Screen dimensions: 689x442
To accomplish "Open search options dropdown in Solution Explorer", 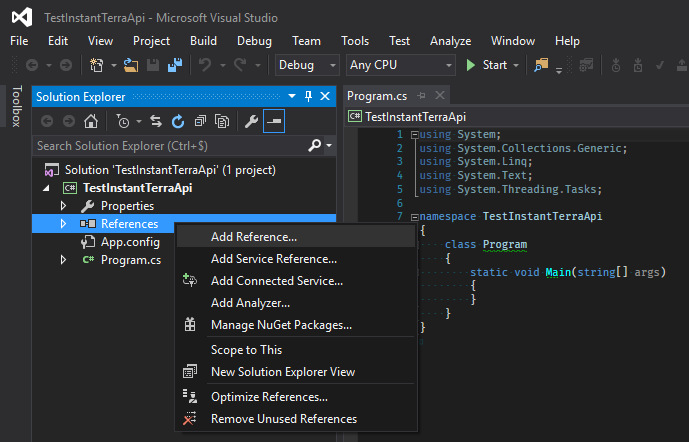I will click(x=329, y=145).
